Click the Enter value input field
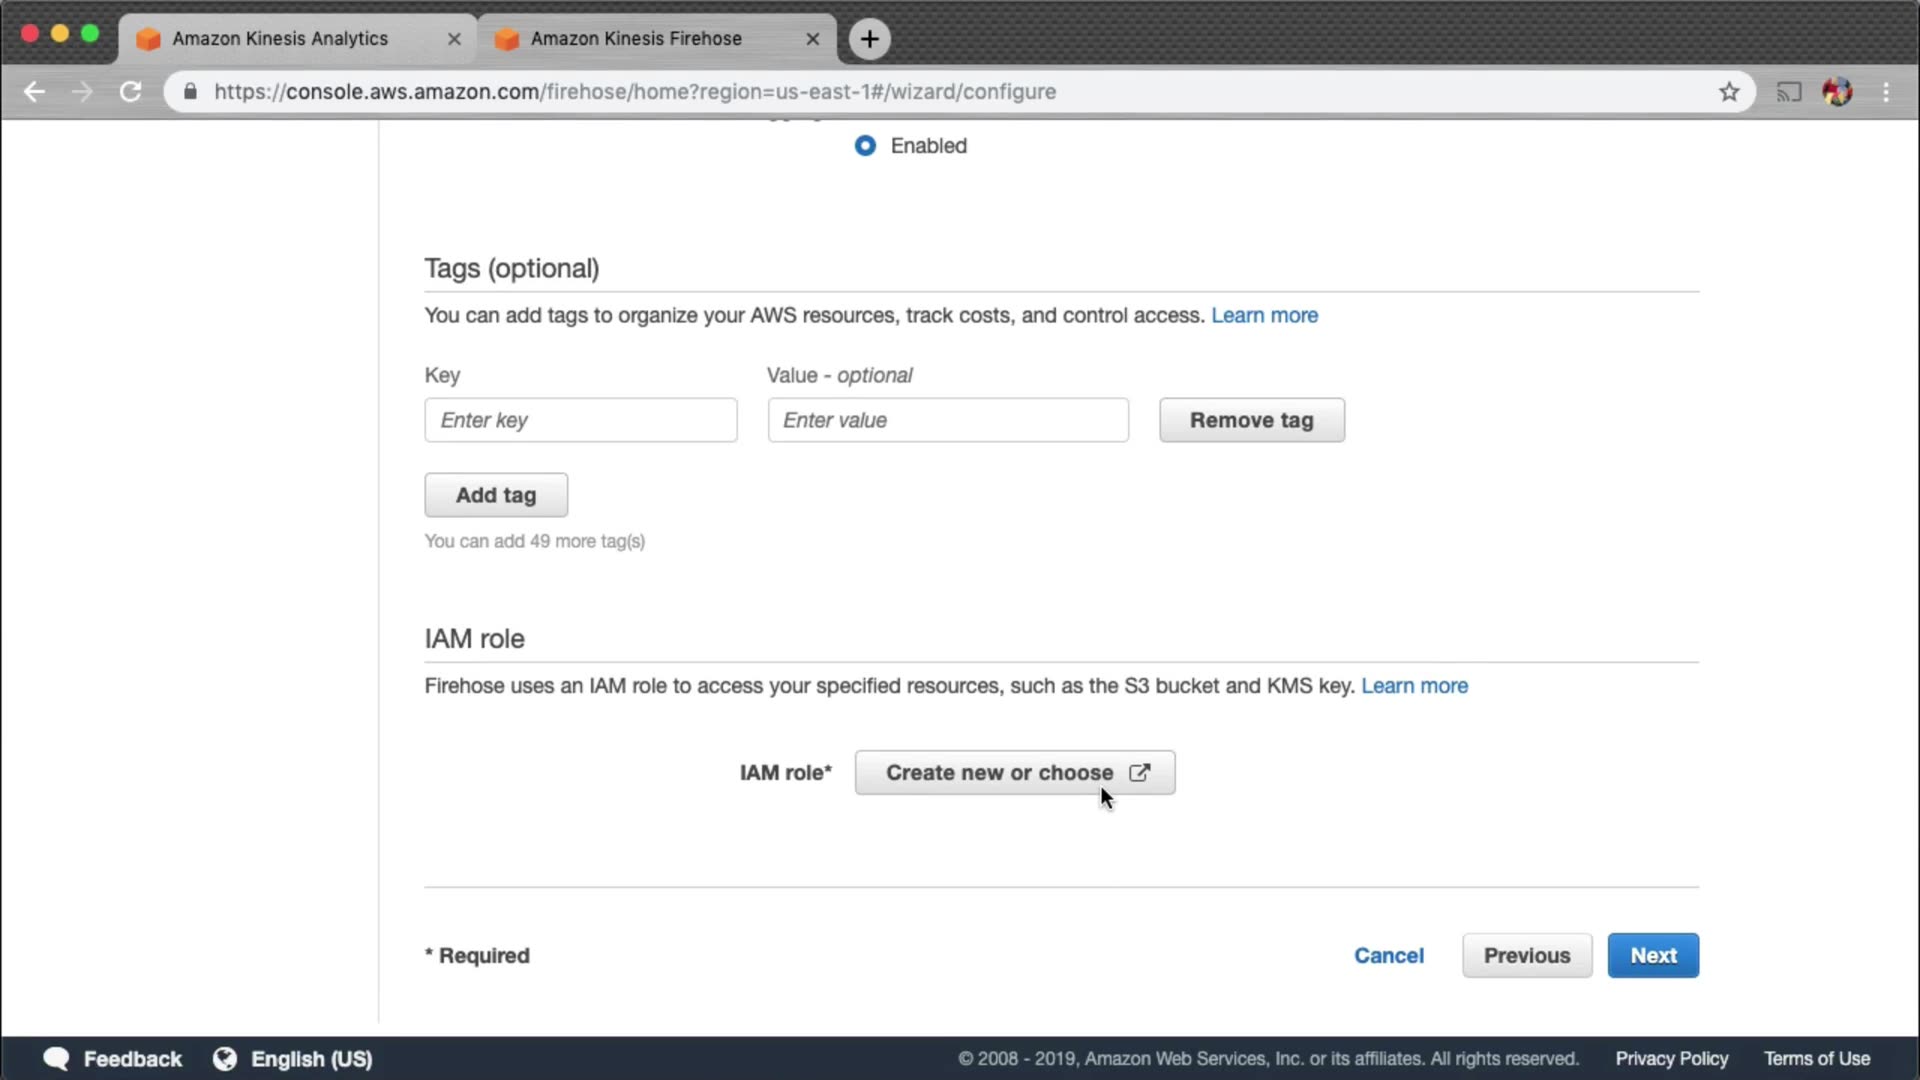Screen dimensions: 1920x1080 click(x=947, y=420)
